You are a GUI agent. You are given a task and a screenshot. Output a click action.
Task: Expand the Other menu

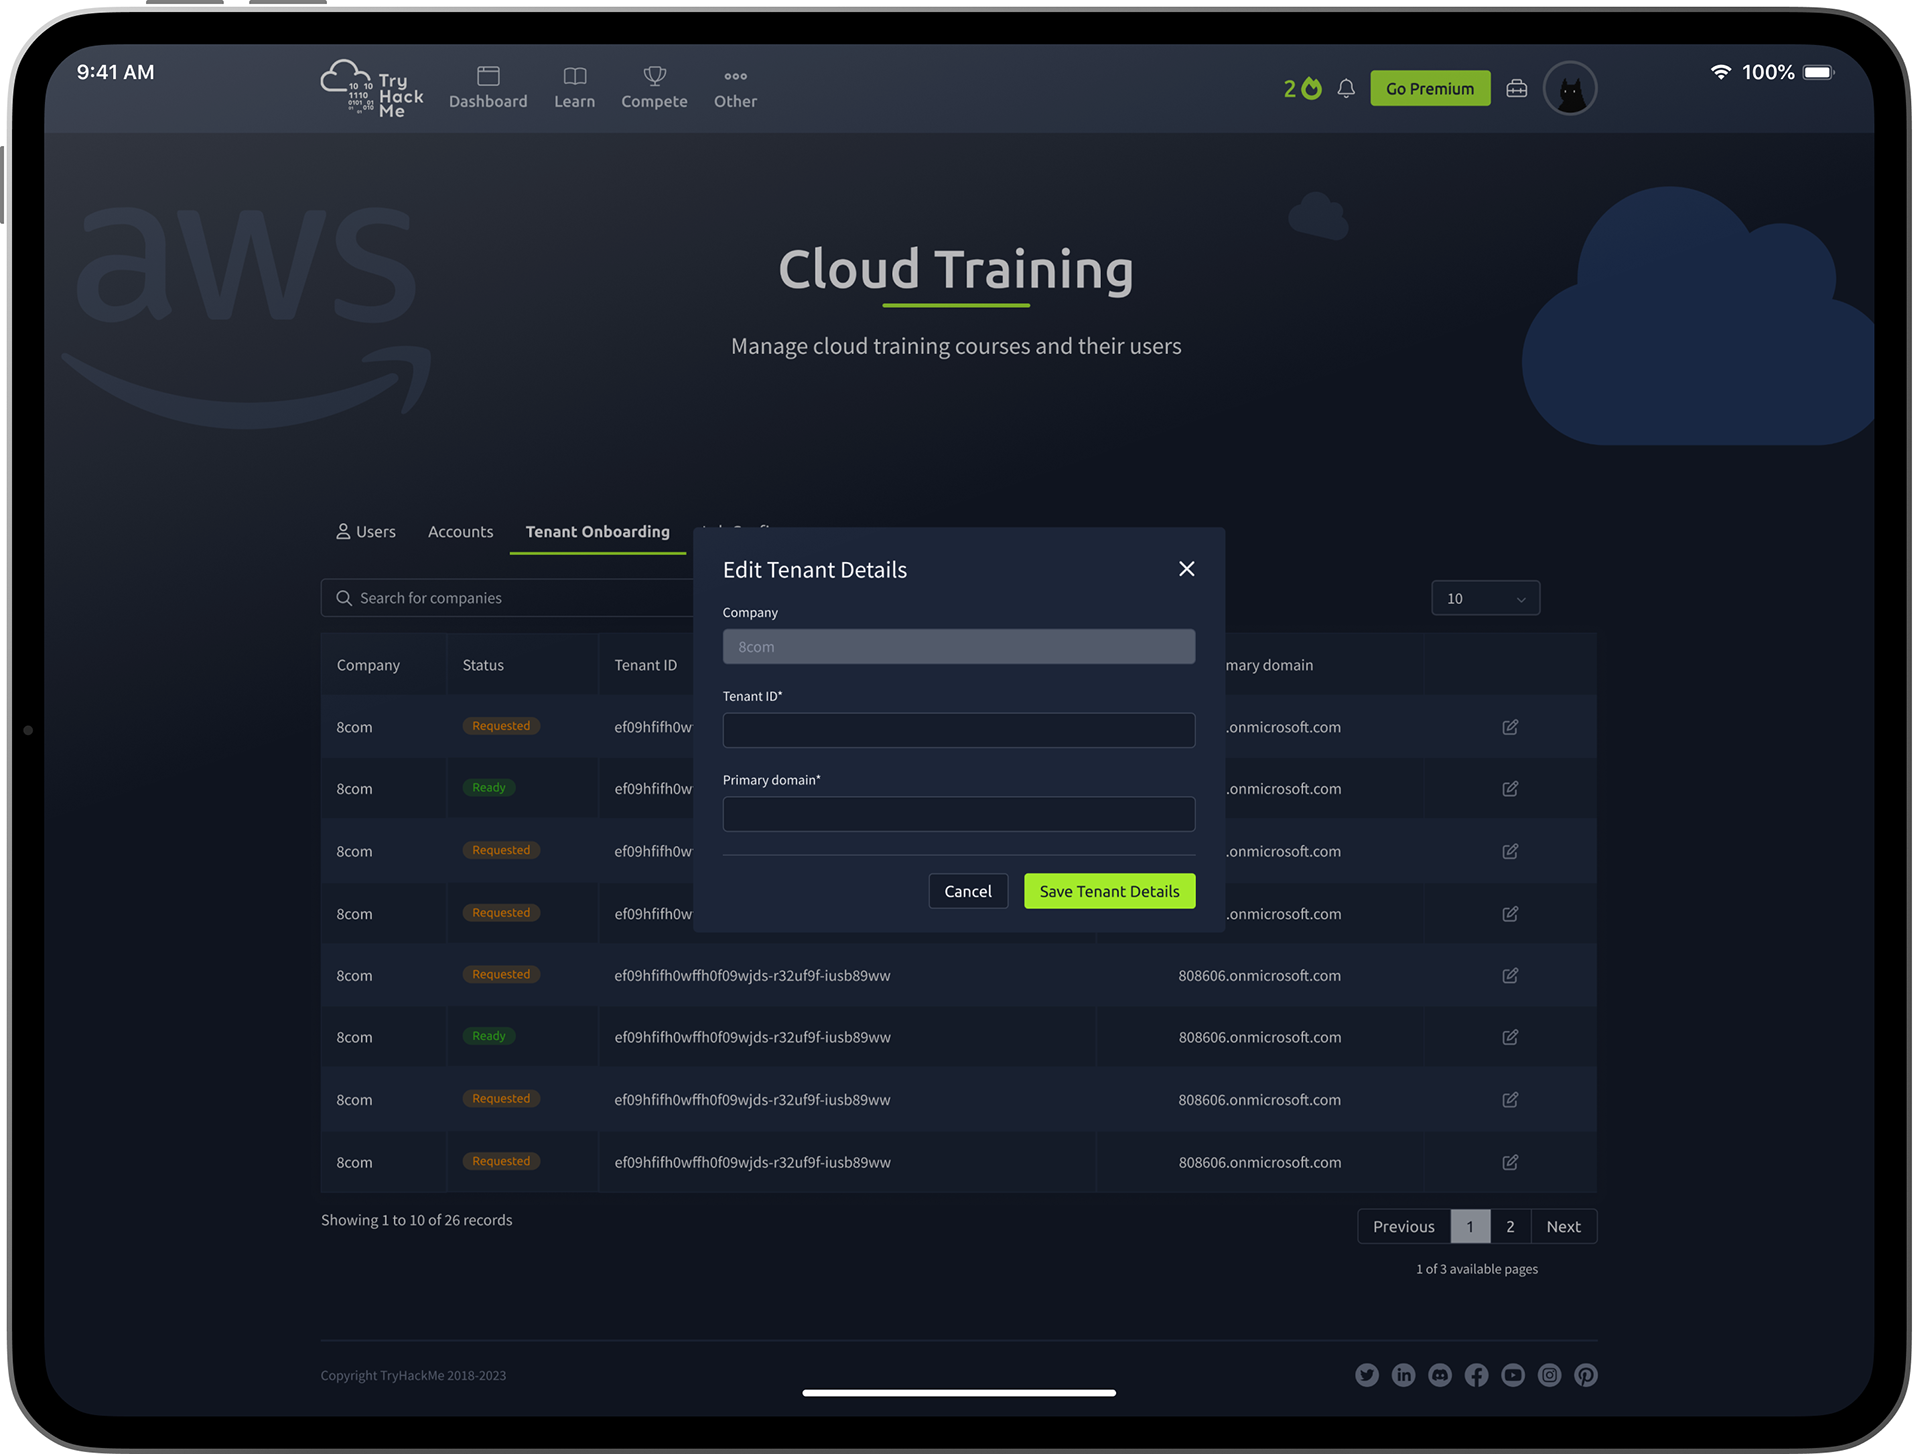click(735, 88)
